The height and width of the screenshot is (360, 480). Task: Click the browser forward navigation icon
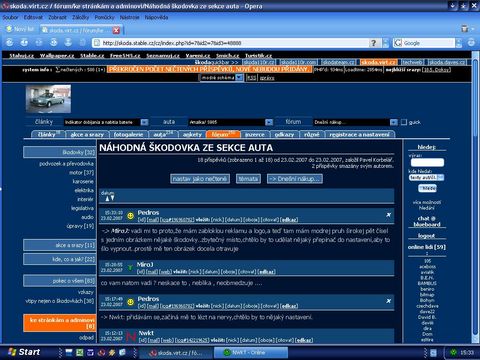point(24,42)
